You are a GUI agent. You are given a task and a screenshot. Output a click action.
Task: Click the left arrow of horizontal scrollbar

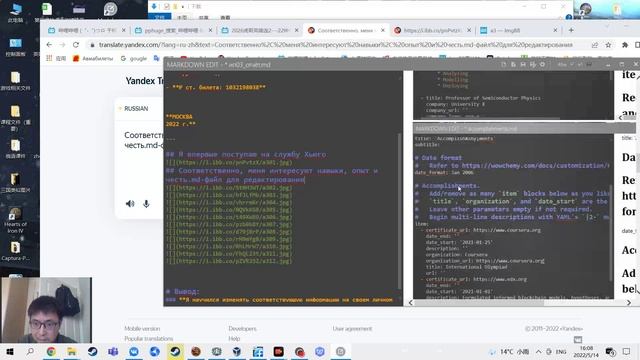[x=411, y=302]
